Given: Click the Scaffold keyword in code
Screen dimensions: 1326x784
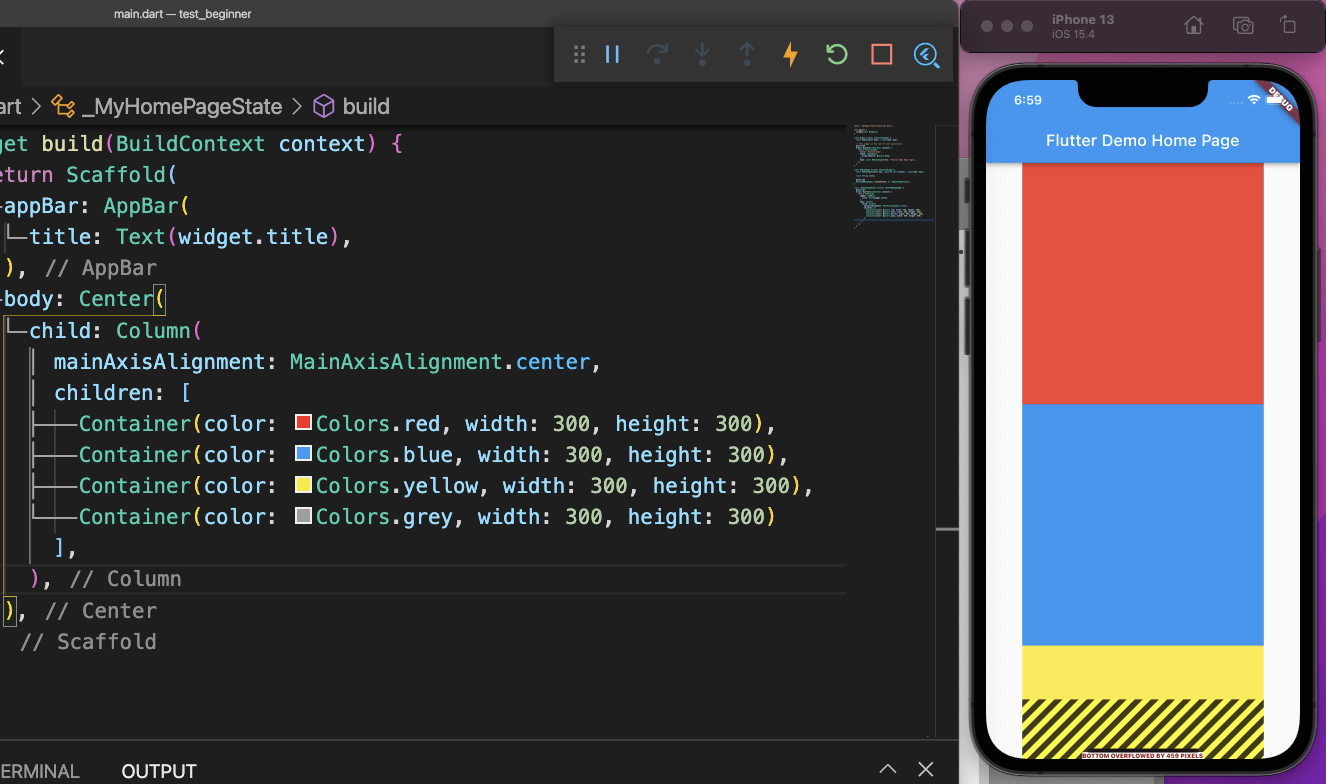Looking at the screenshot, I should (x=115, y=175).
